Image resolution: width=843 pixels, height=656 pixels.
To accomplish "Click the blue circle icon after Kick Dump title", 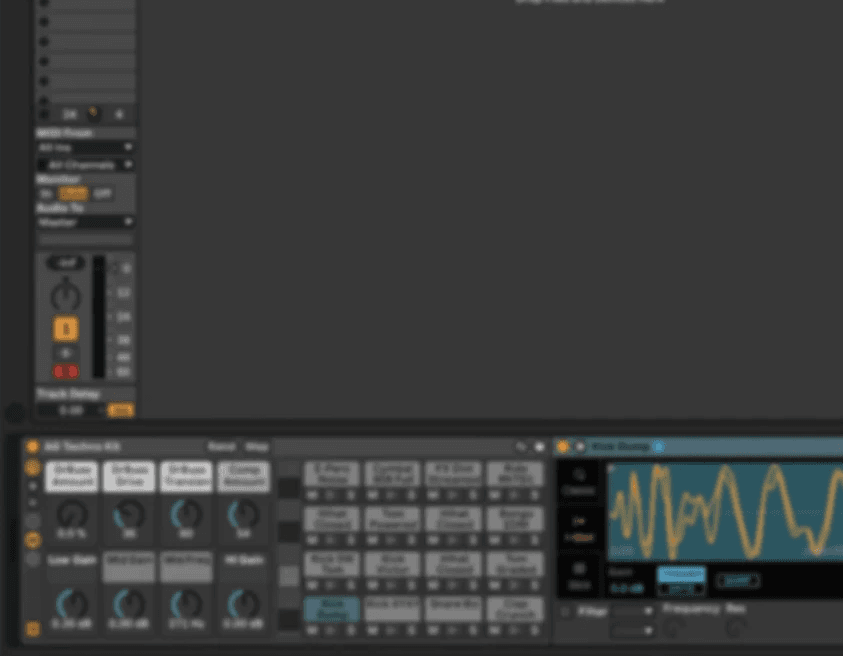I will point(658,446).
